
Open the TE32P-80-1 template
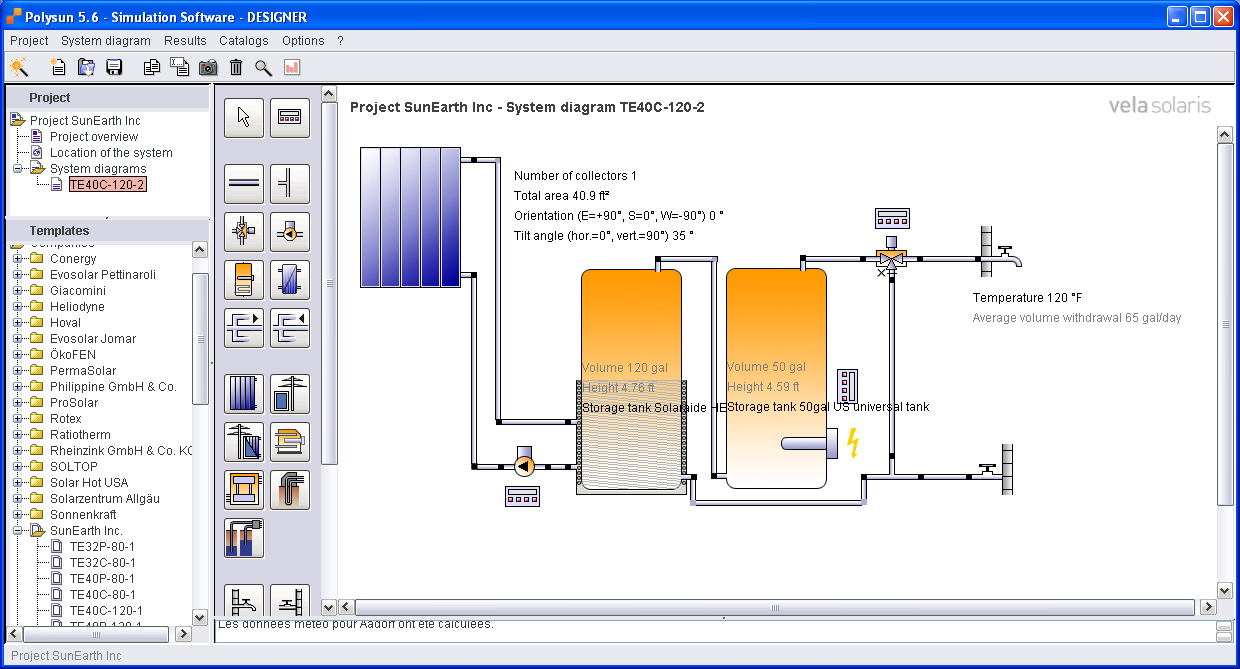101,547
